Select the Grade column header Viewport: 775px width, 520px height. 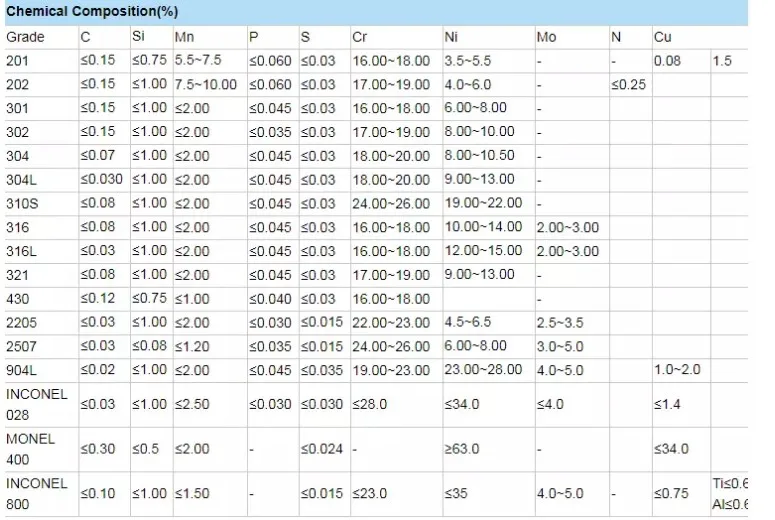pyautogui.click(x=25, y=37)
